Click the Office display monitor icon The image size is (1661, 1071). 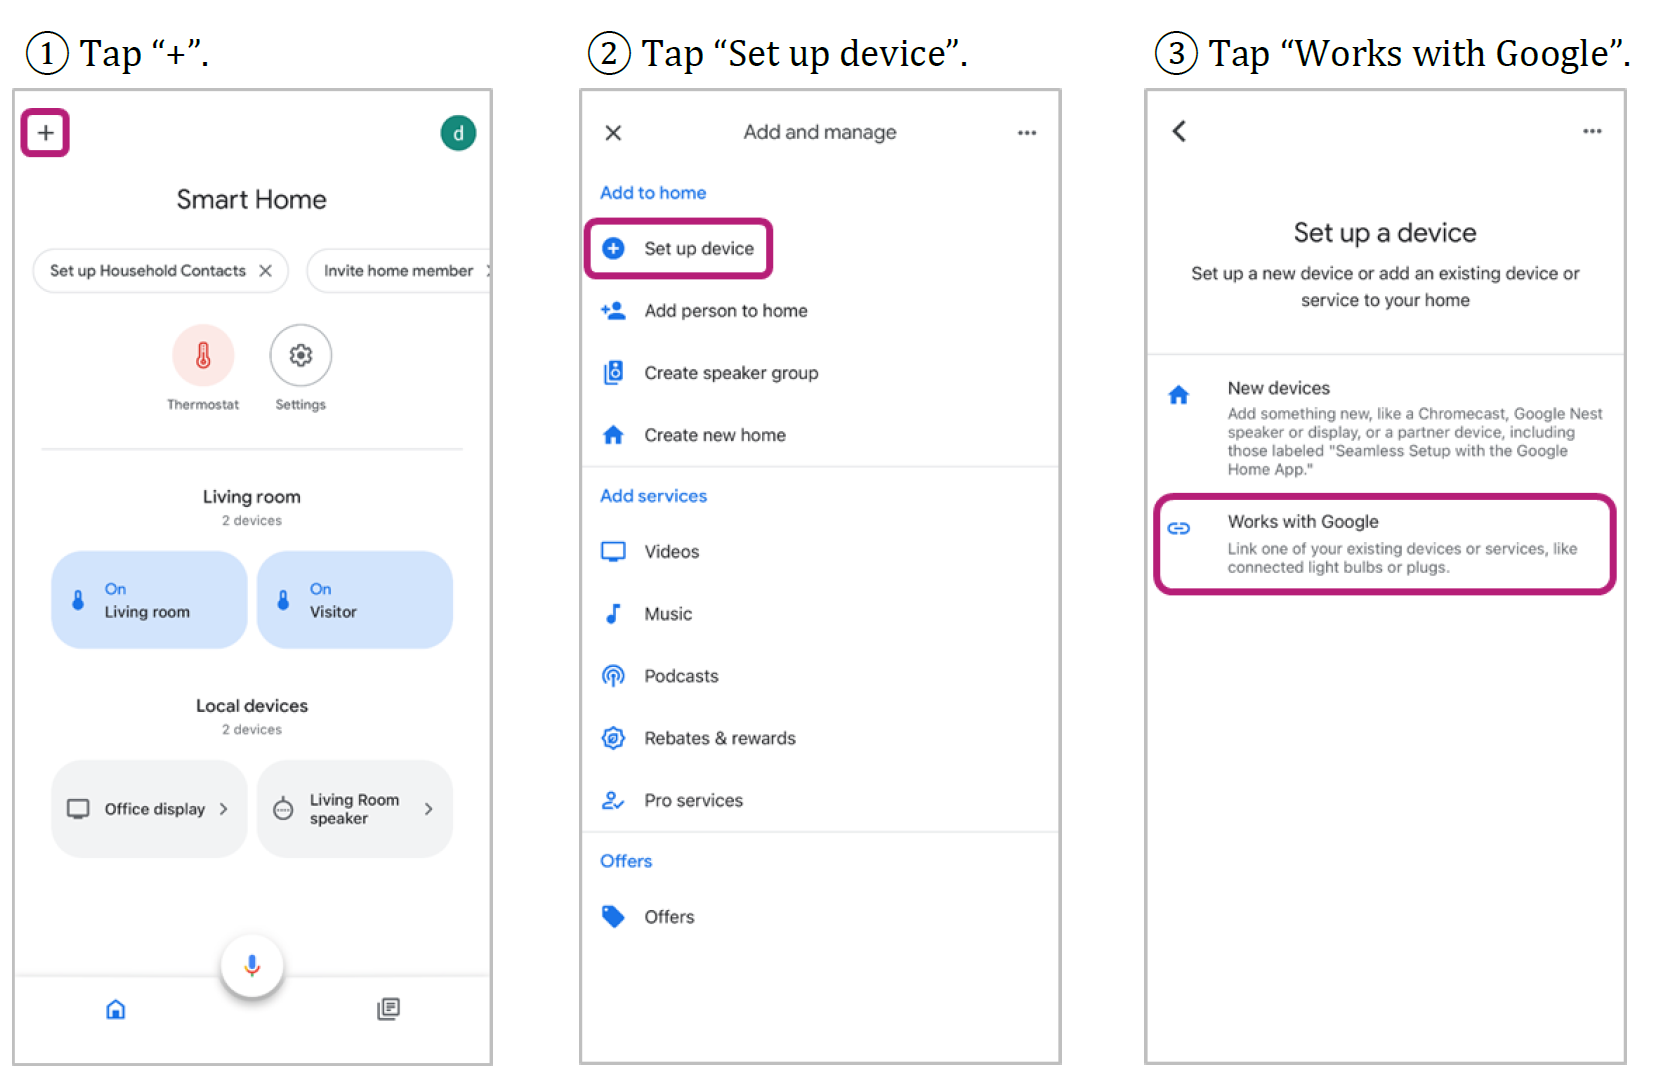pyautogui.click(x=78, y=809)
